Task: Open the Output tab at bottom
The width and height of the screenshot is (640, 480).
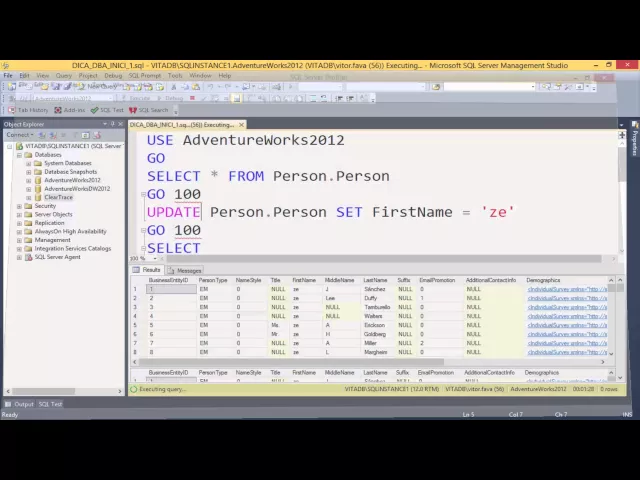Action: click(20, 404)
